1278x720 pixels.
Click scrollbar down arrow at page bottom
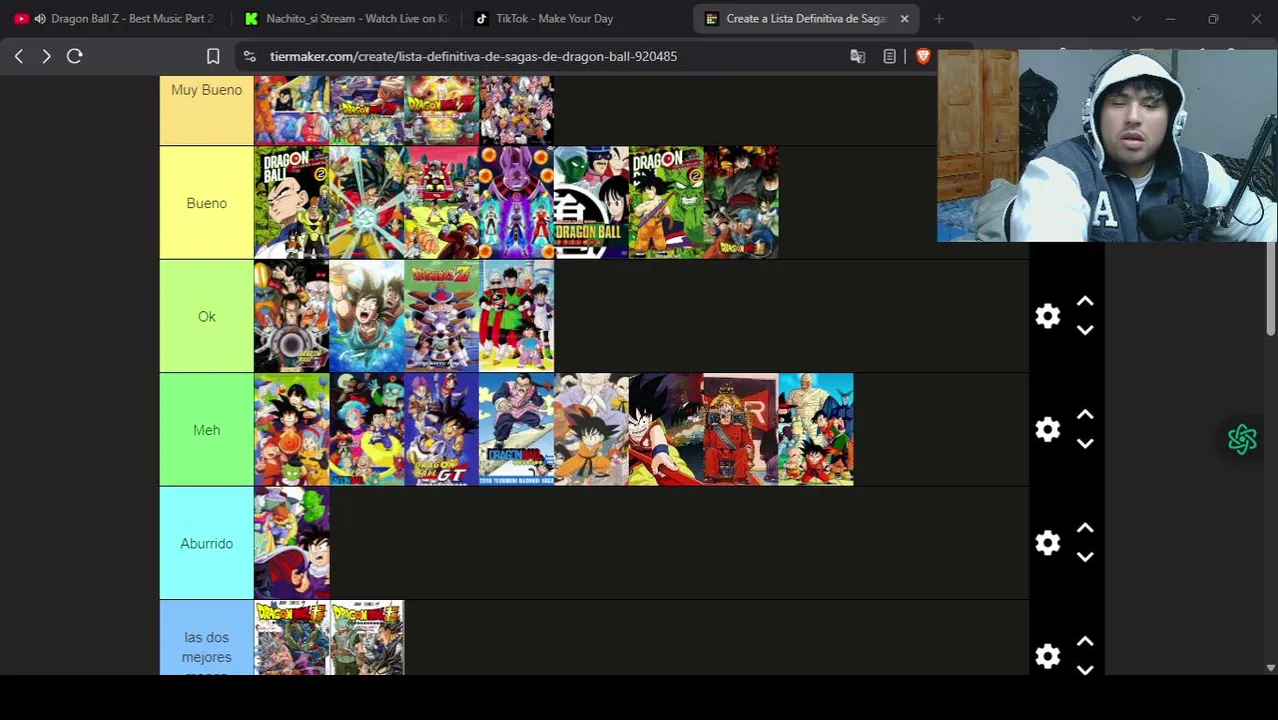(x=1270, y=667)
